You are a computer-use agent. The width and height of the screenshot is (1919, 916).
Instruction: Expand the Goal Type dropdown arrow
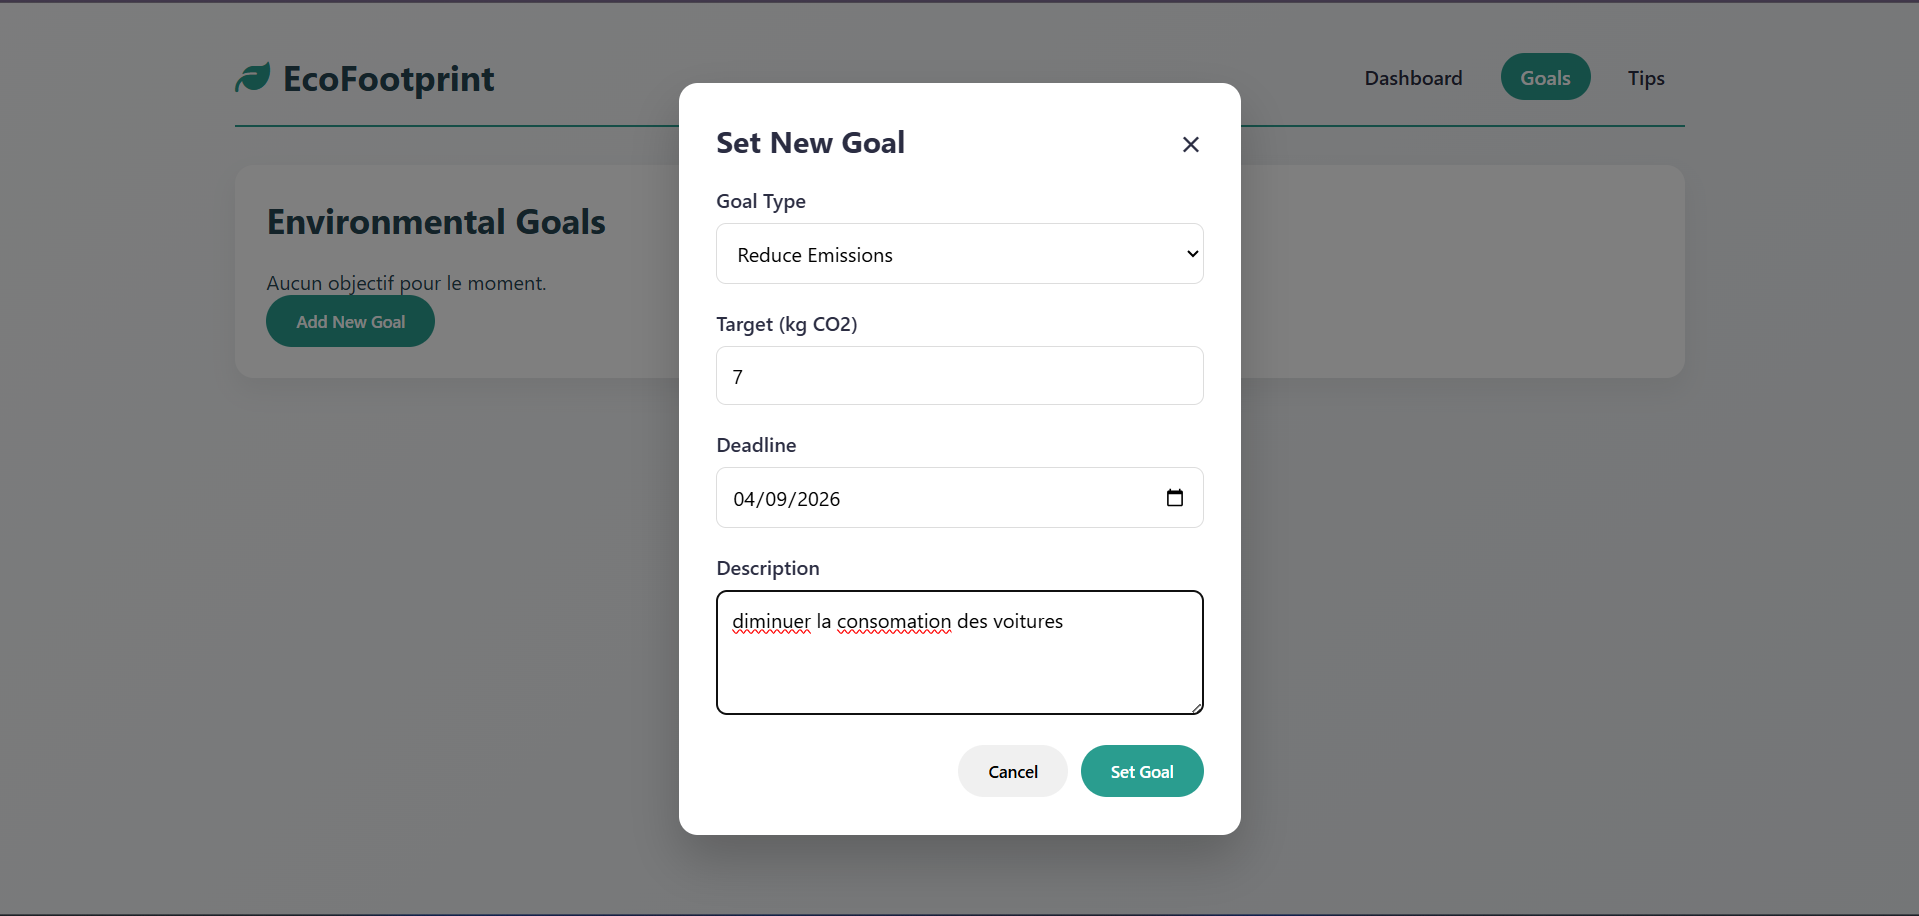[x=1192, y=254]
